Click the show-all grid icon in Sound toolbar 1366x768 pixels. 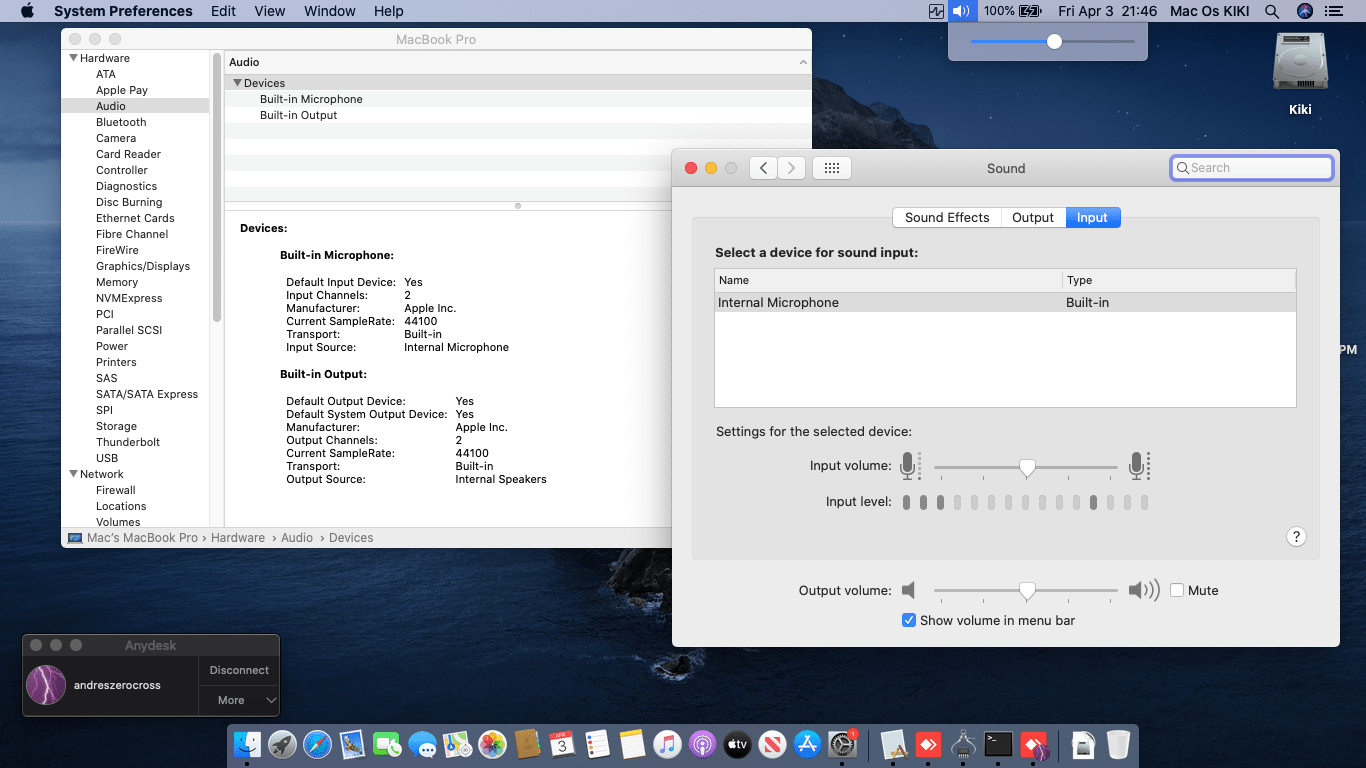831,168
